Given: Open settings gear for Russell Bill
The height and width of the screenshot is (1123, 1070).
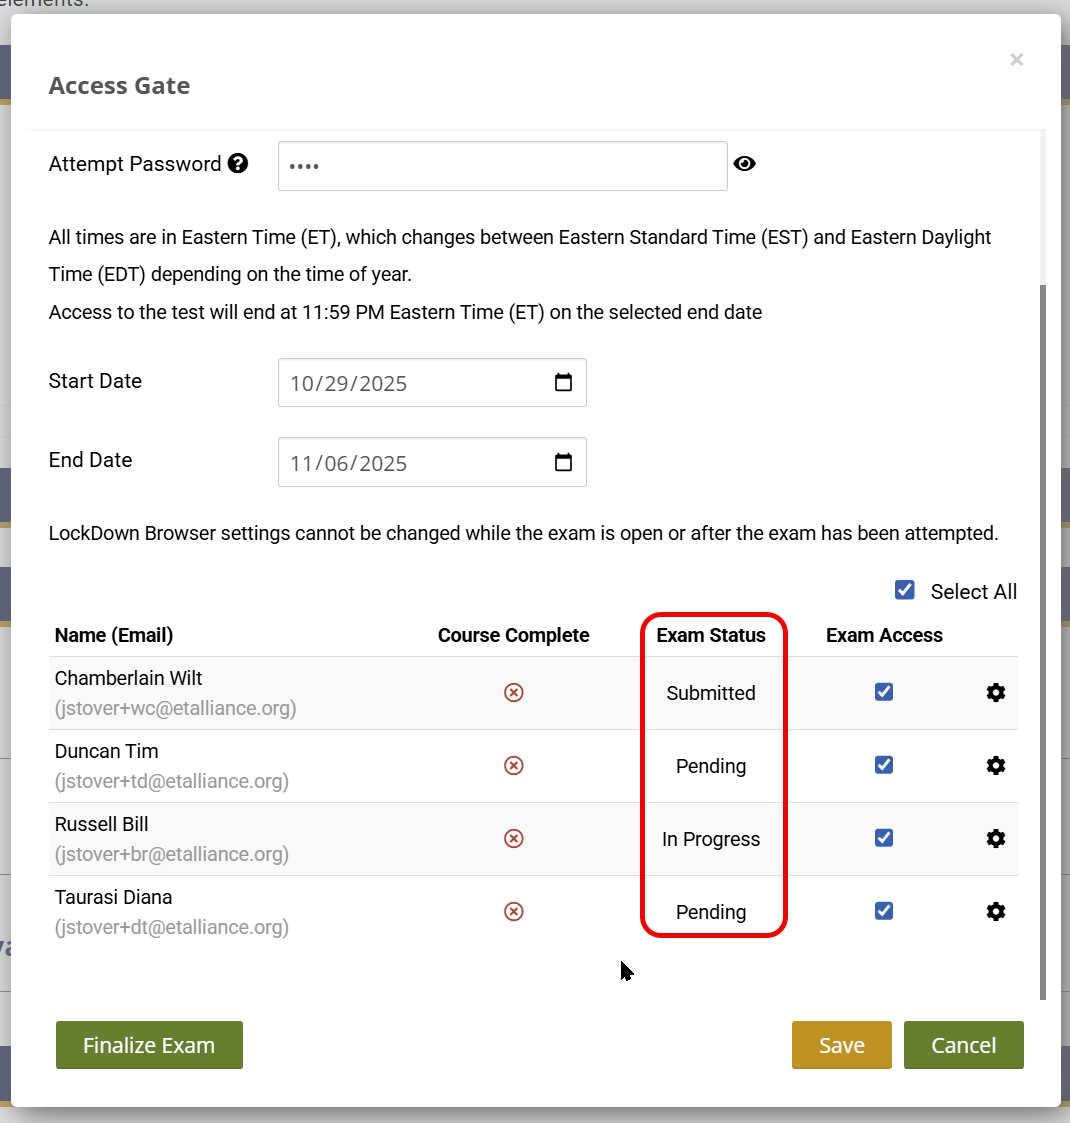Looking at the screenshot, I should [995, 839].
